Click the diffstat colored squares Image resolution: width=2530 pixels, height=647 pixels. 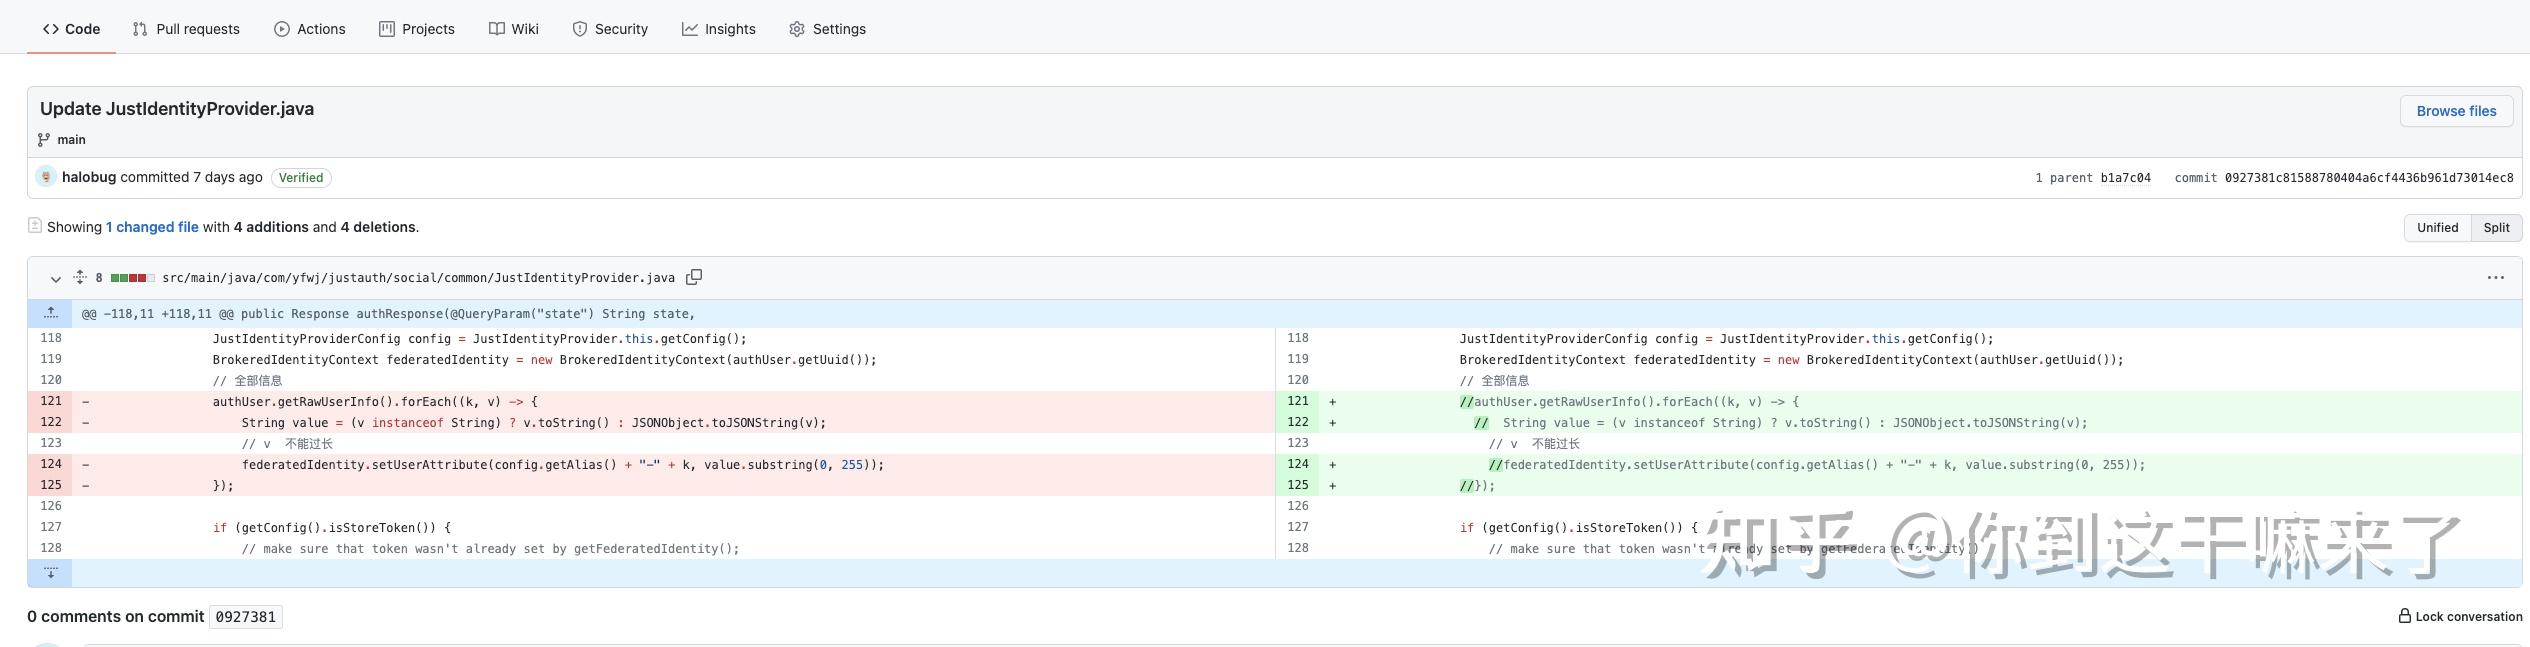pos(132,278)
